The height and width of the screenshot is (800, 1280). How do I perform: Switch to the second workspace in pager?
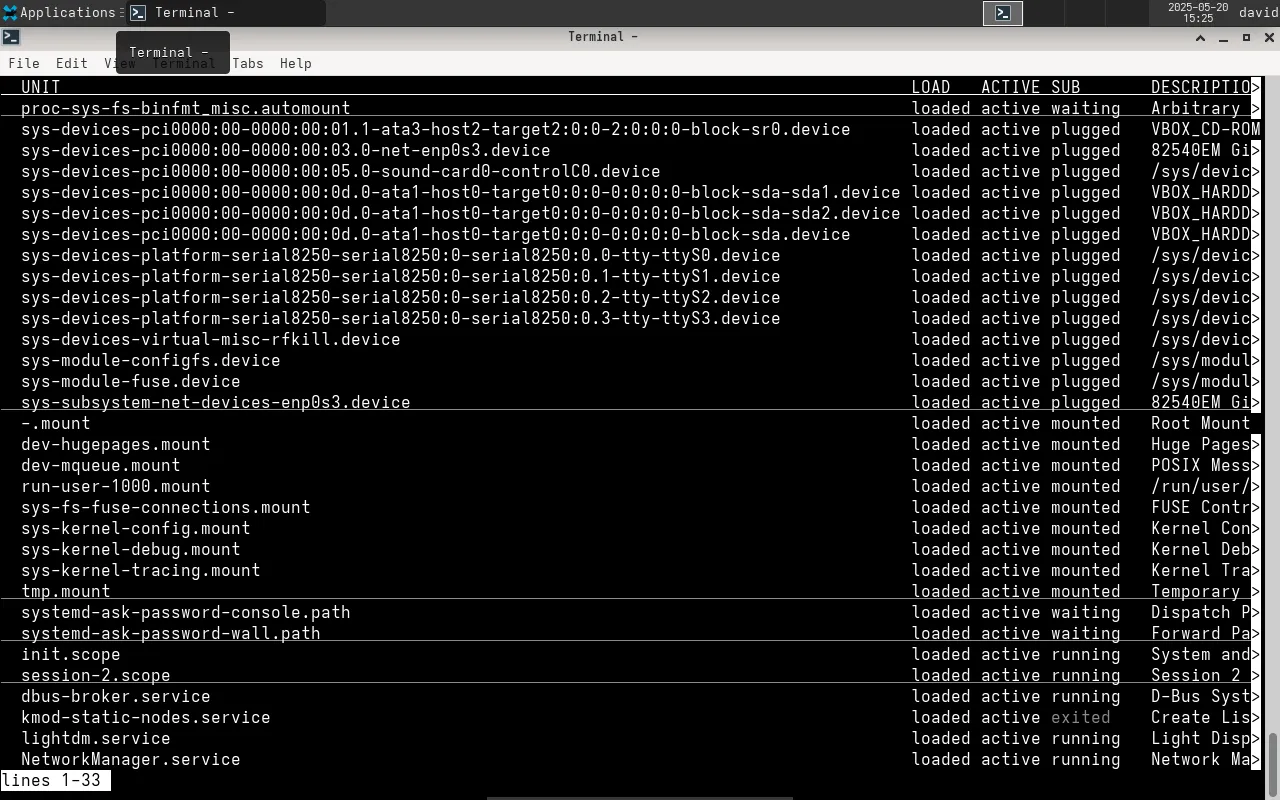pos(1043,13)
